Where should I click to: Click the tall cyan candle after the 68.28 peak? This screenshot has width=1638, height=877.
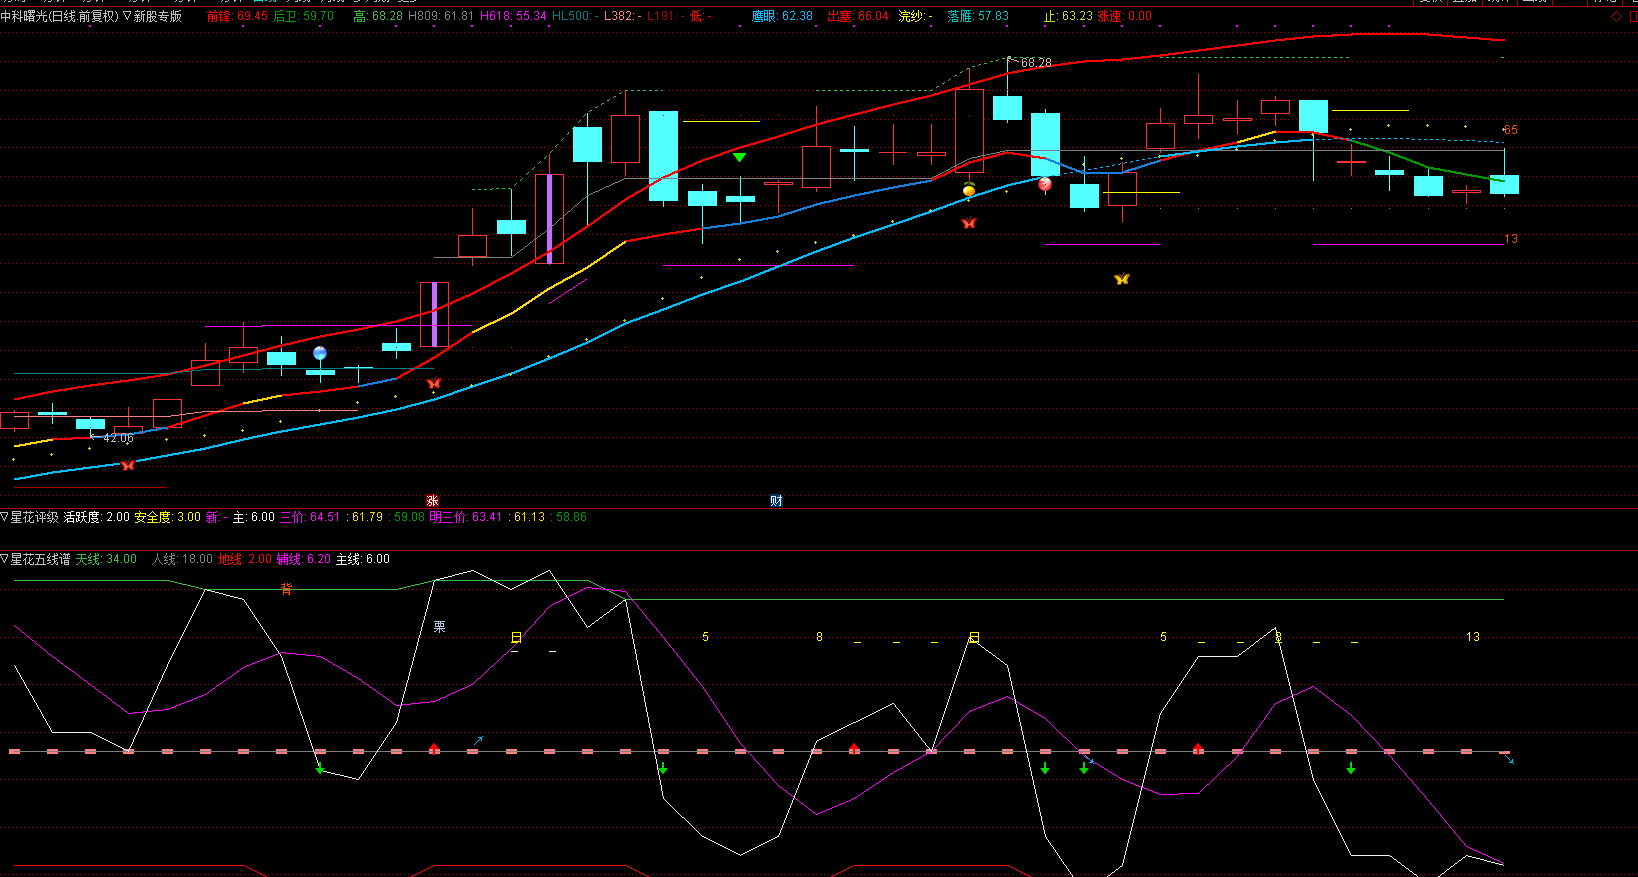pyautogui.click(x=1045, y=144)
